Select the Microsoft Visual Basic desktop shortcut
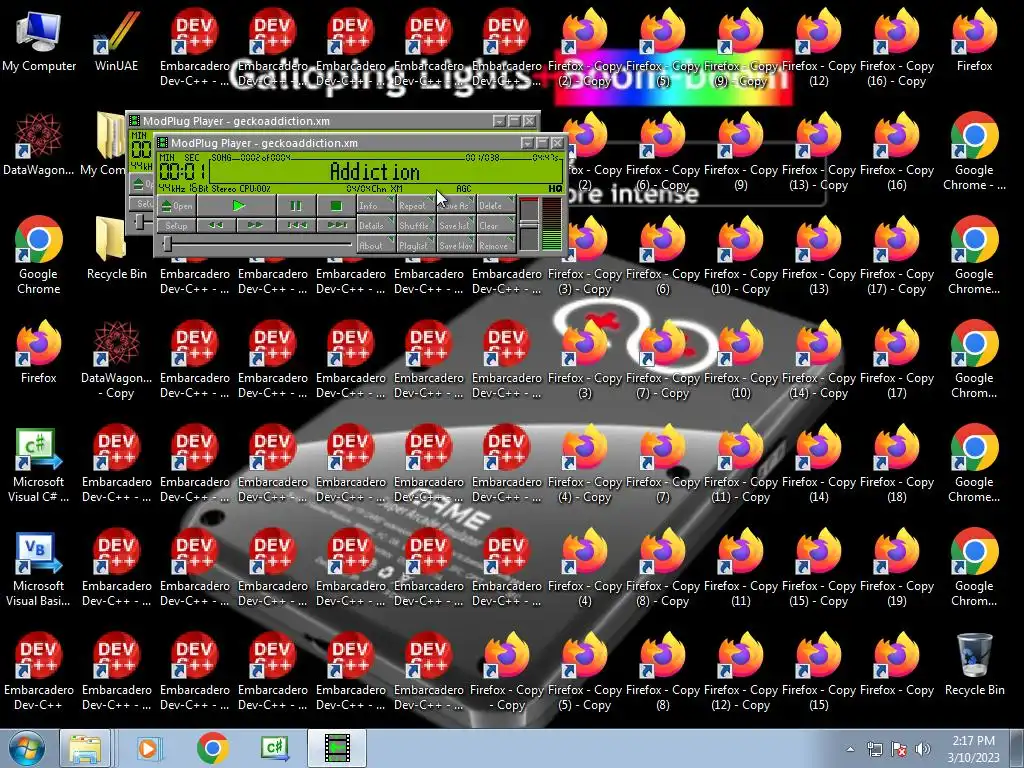This screenshot has width=1024, height=768. tap(39, 568)
